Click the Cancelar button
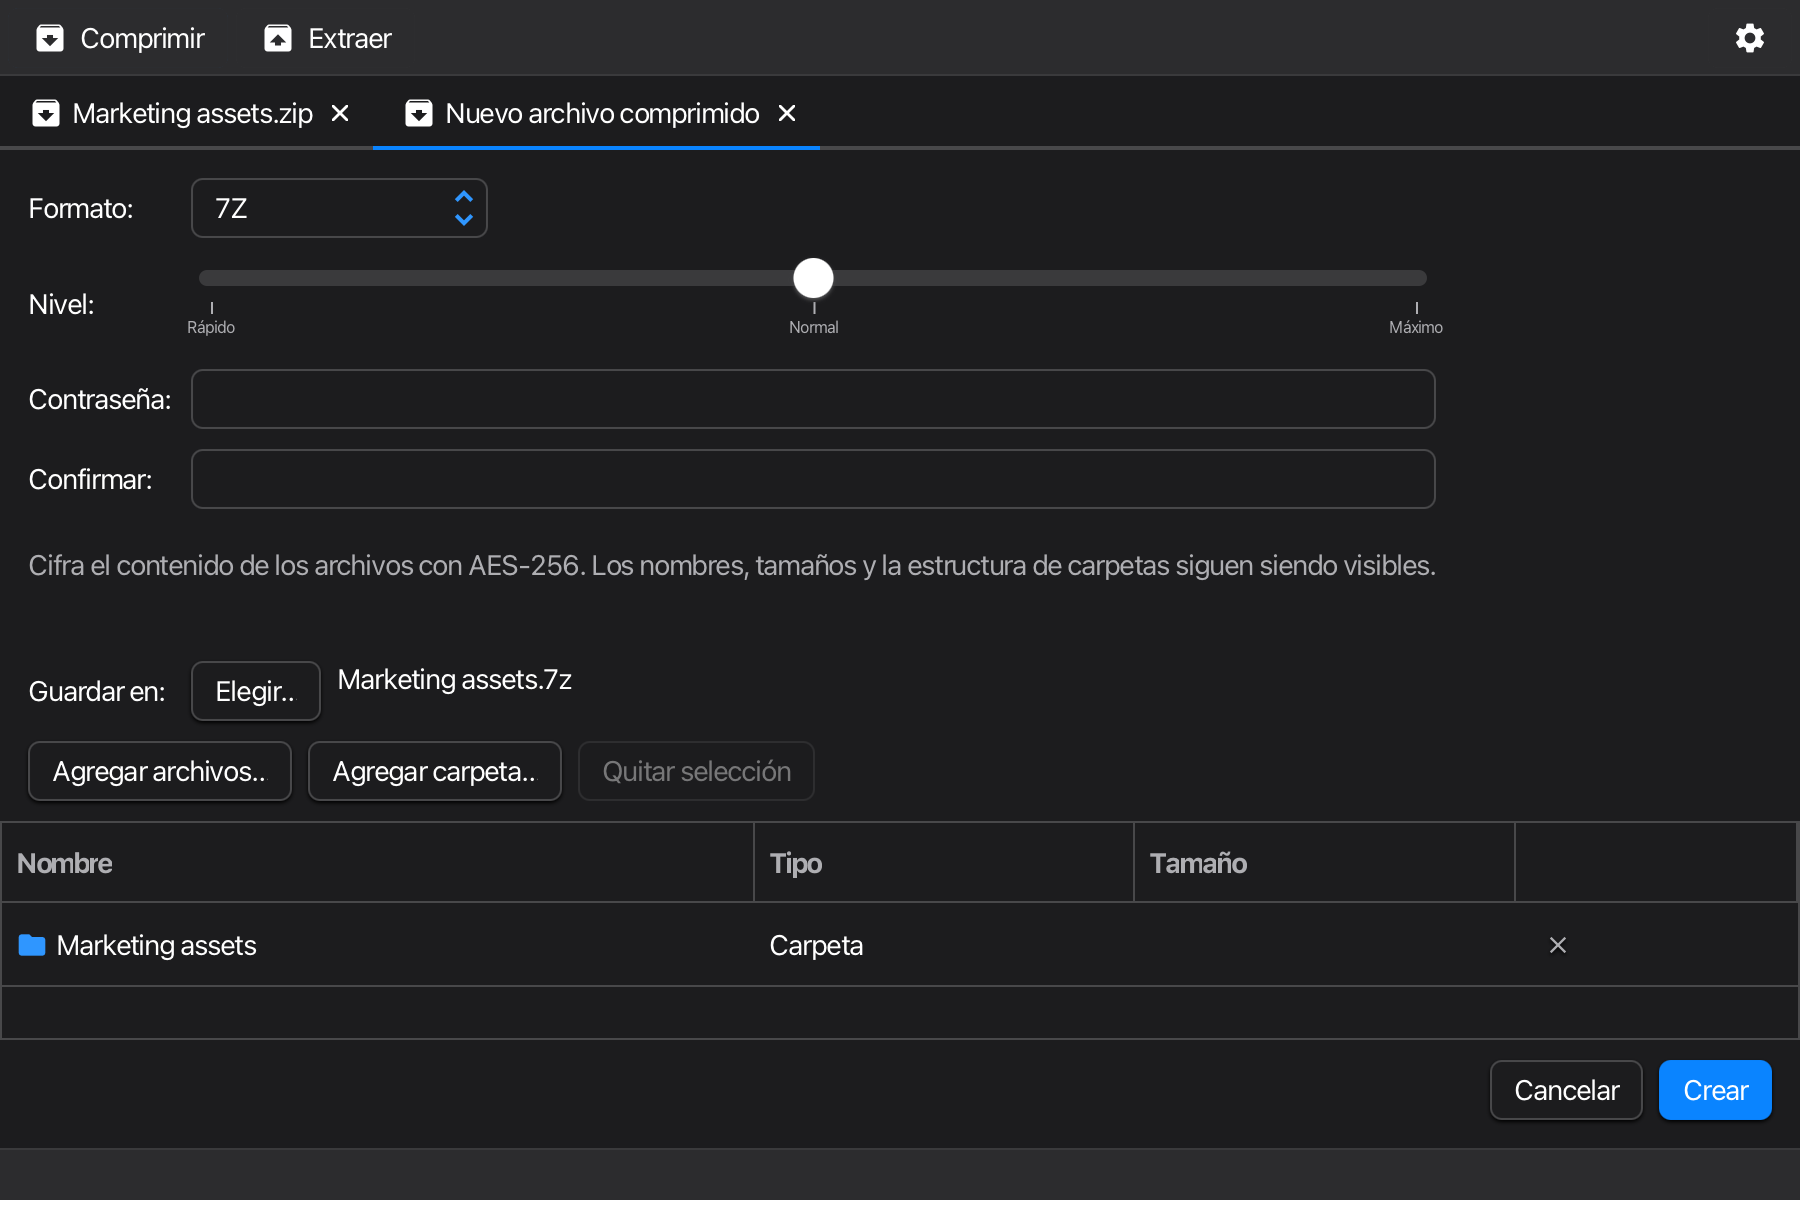Viewport: 1800px width, 1205px height. tap(1566, 1090)
